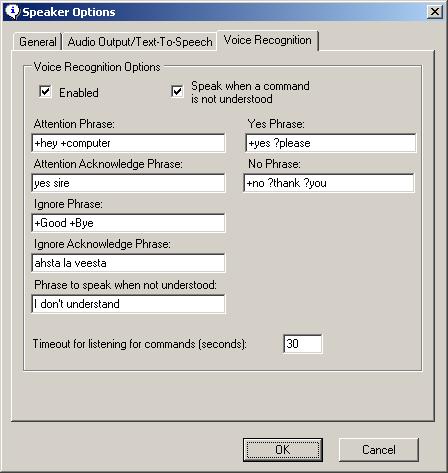Select the Voice Recognition tab
The image size is (448, 473).
(268, 40)
